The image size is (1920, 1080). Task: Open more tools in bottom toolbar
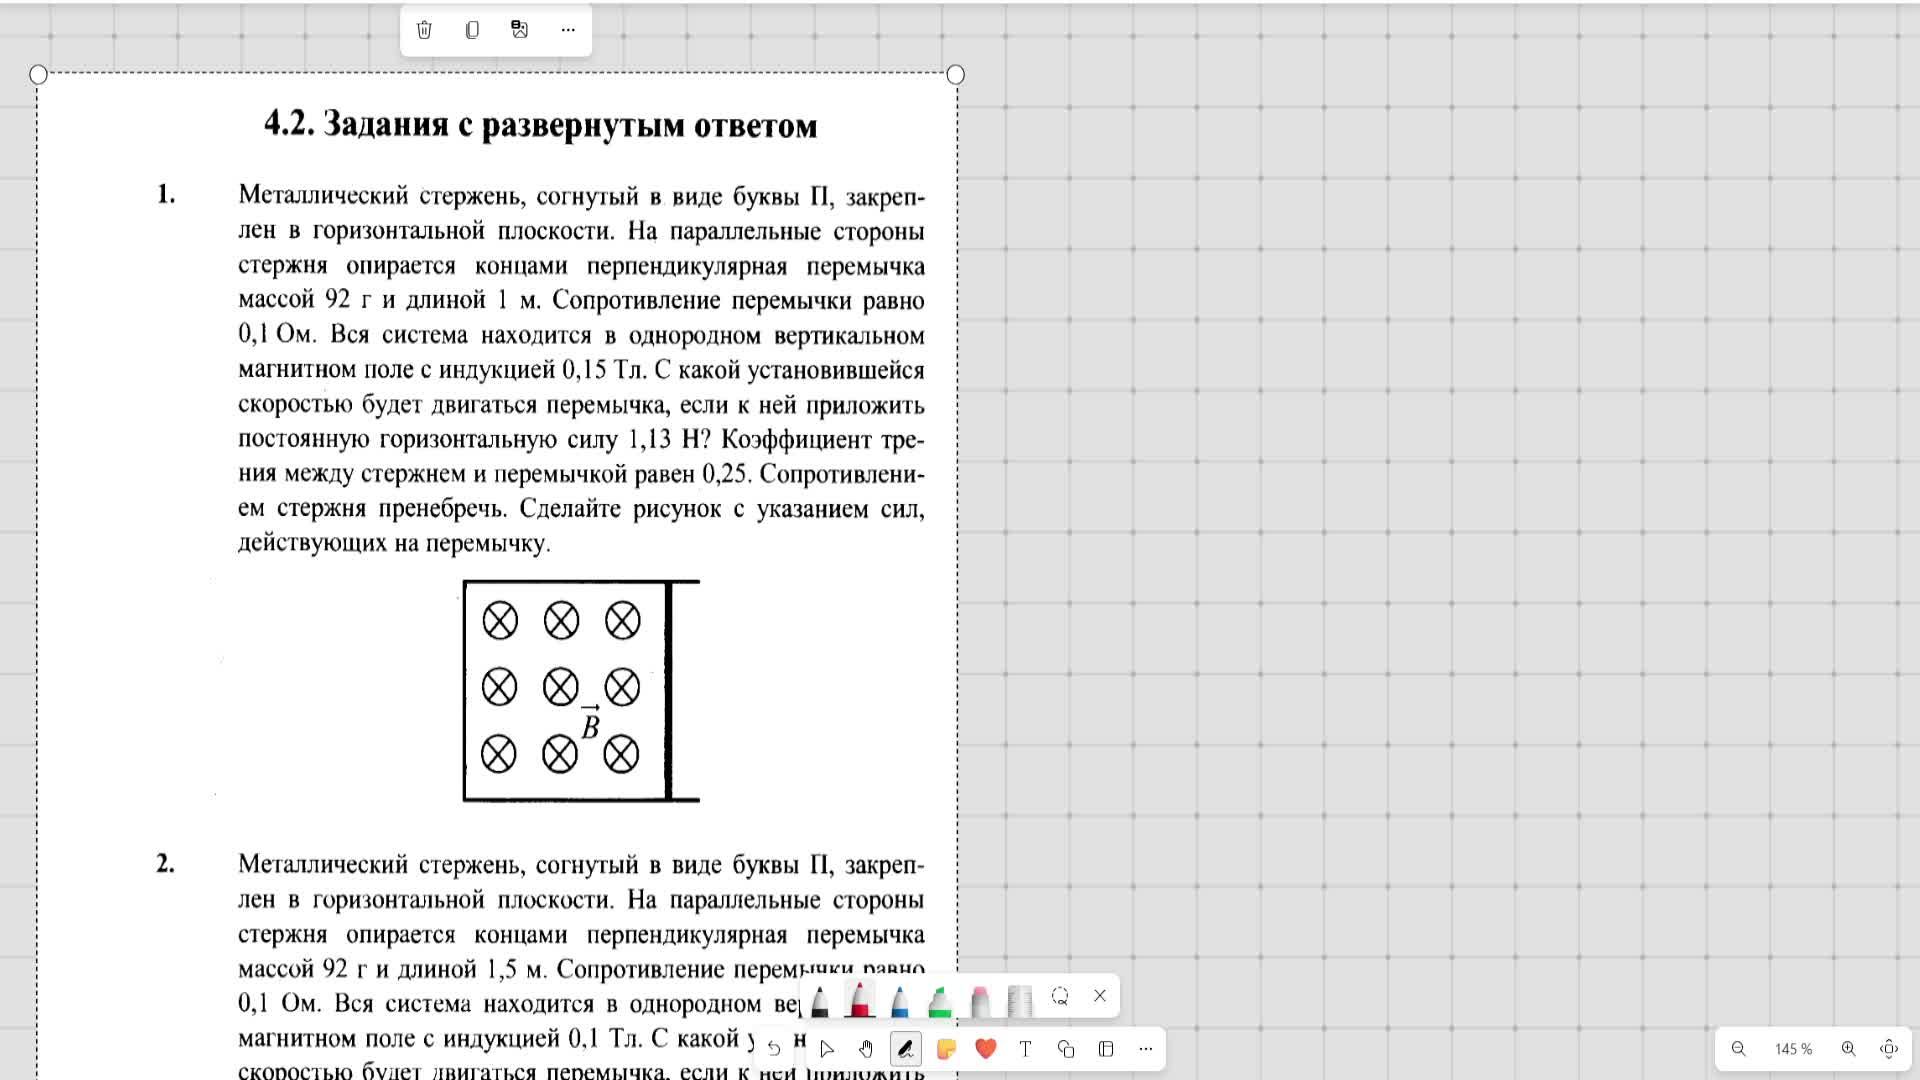[1146, 1049]
